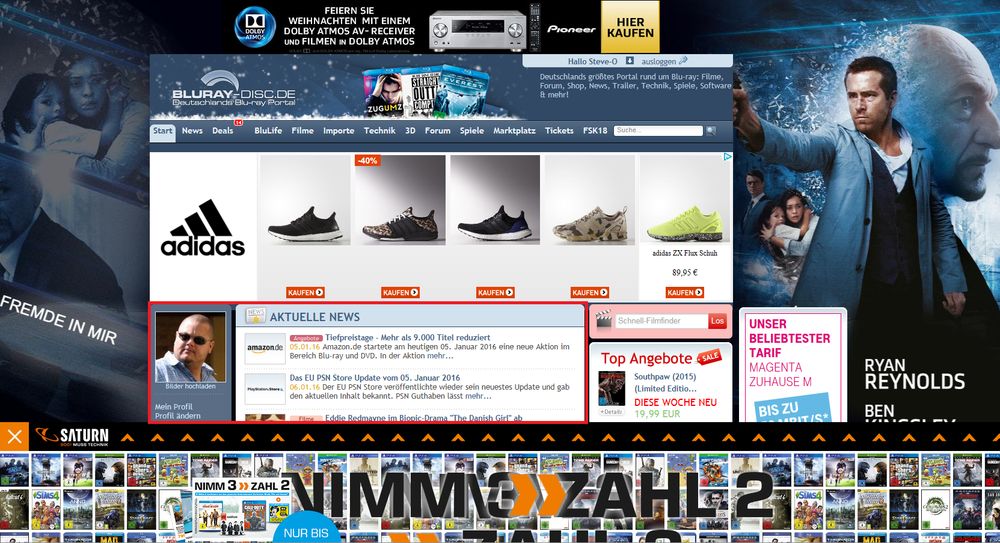The height and width of the screenshot is (543, 1000).
Task: Click the adidas logo in the ad
Action: click(203, 228)
